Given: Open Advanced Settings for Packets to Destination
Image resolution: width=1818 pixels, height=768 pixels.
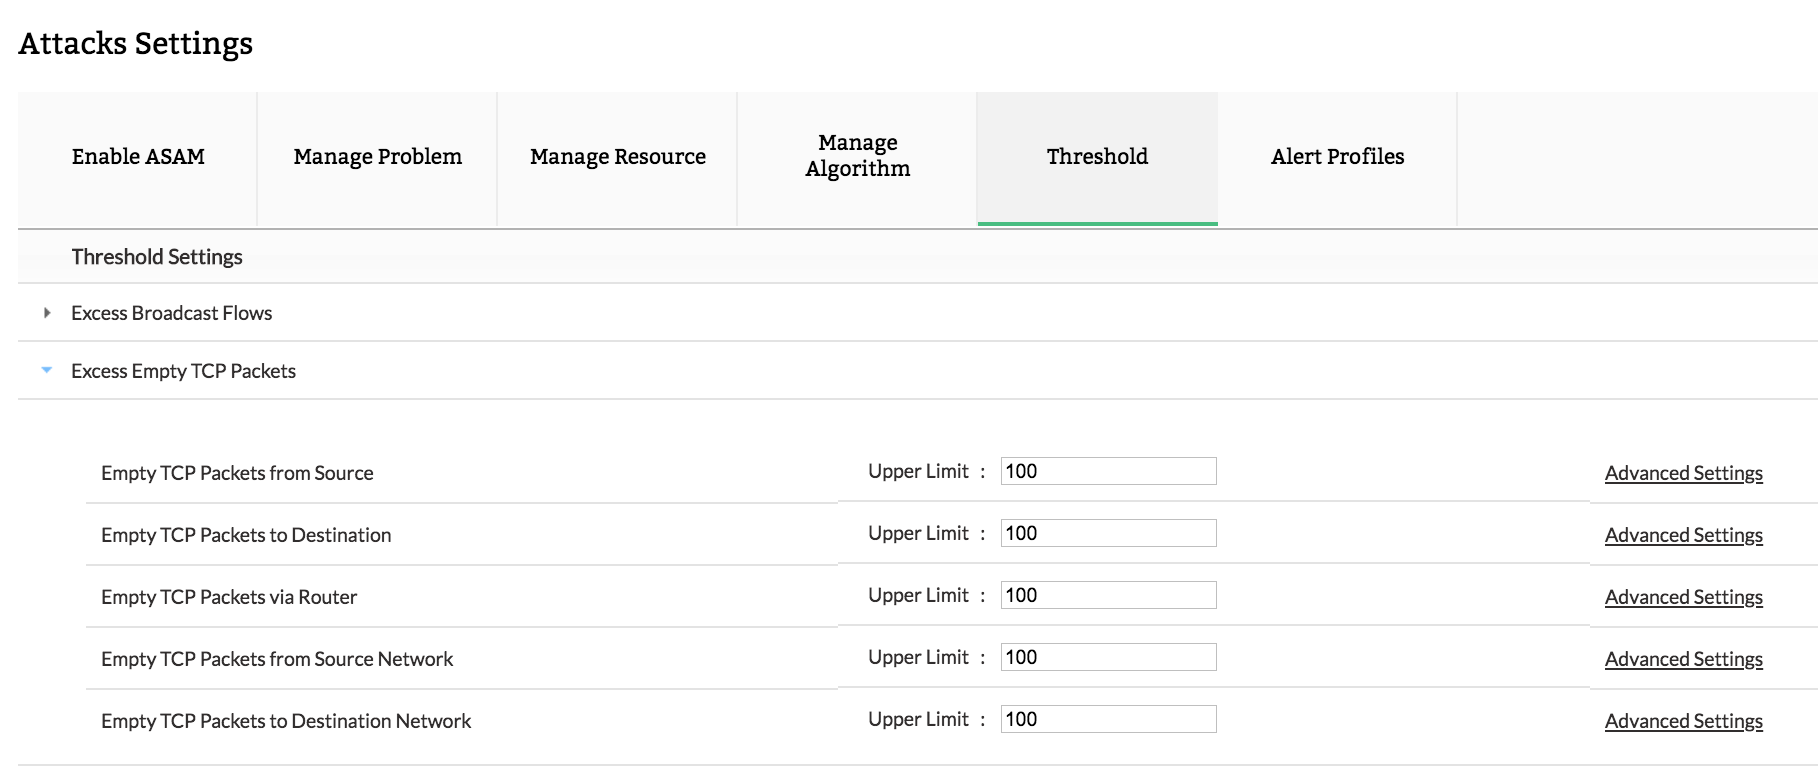Looking at the screenshot, I should point(1683,535).
